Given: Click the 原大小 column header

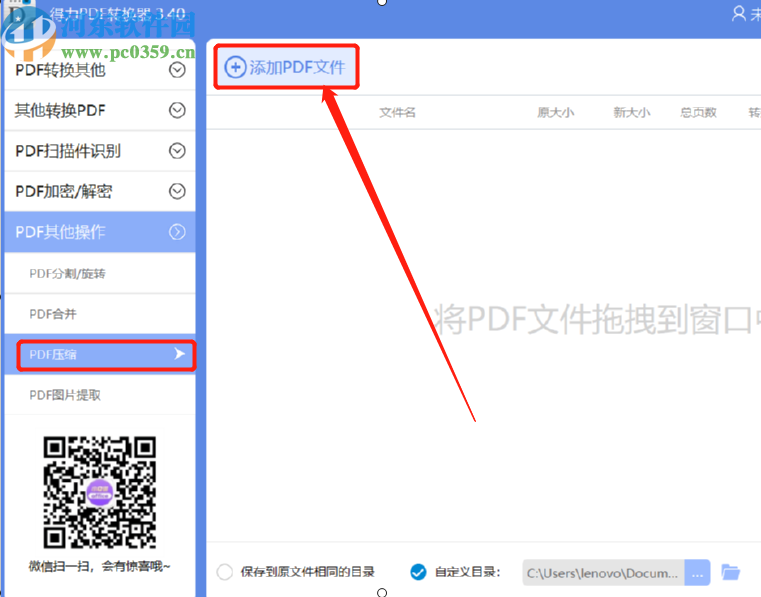Looking at the screenshot, I should tap(556, 113).
